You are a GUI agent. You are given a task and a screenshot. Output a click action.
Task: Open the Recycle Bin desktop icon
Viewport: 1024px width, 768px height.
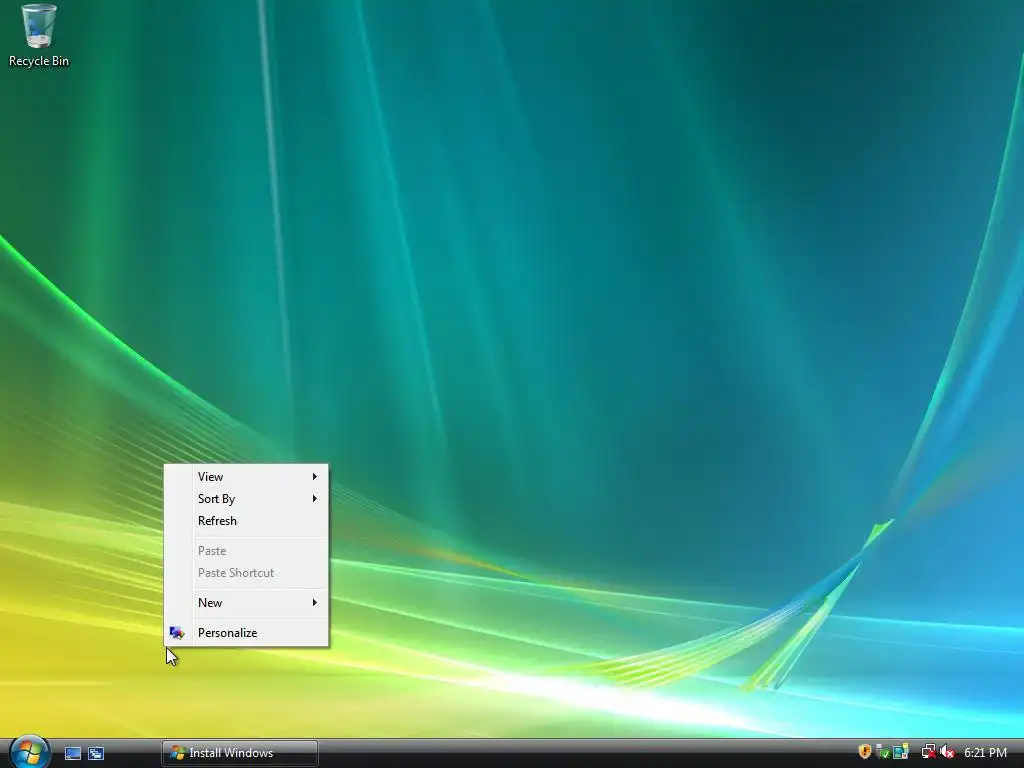pos(39,35)
